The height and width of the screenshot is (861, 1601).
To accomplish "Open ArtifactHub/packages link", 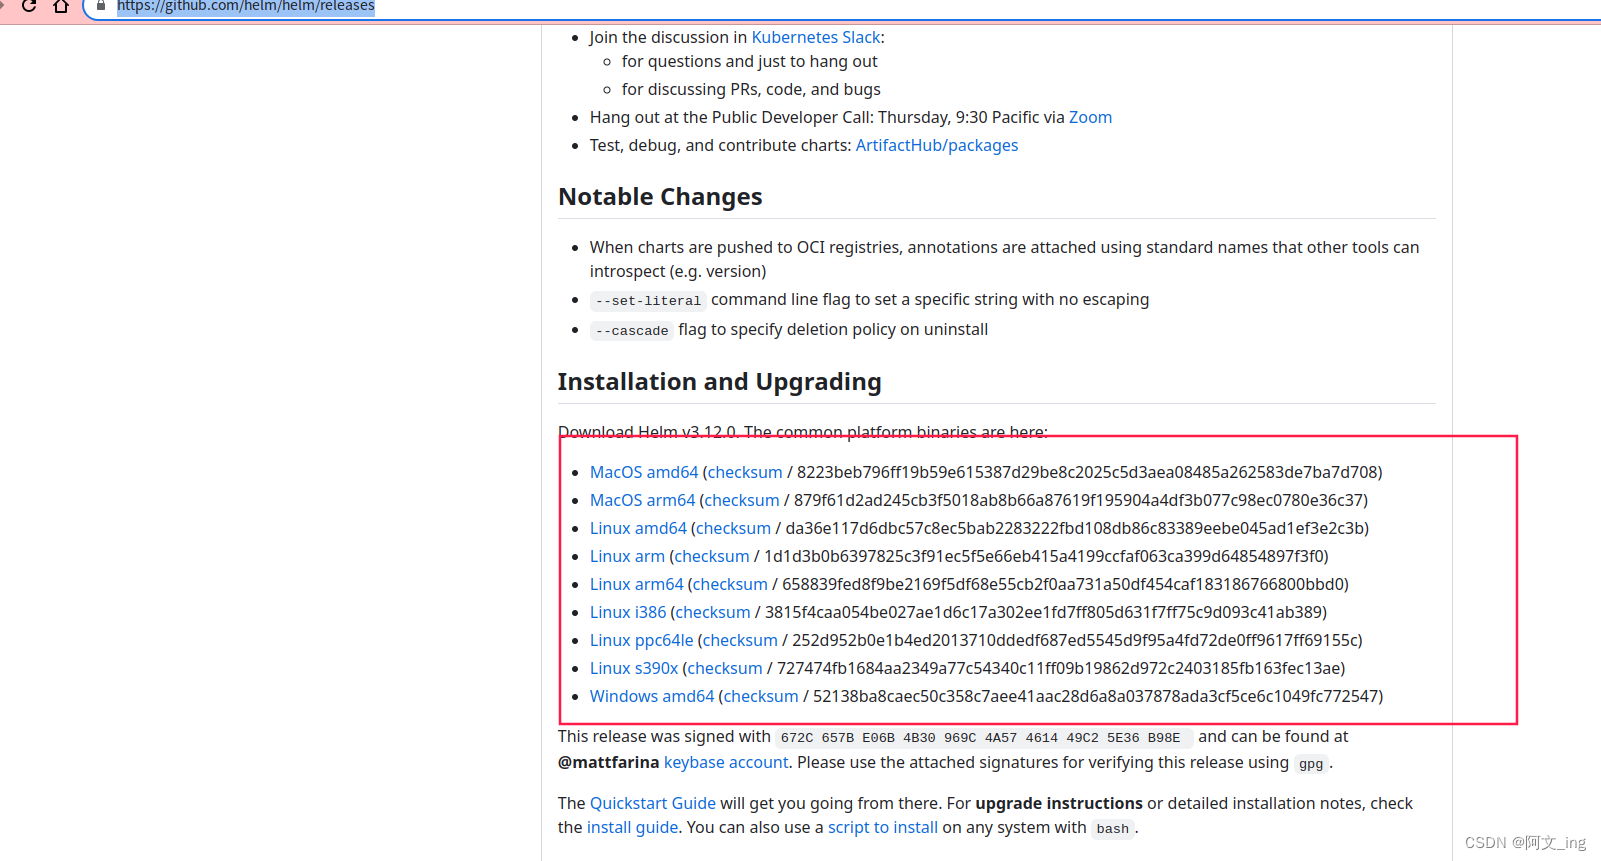I will 936,145.
